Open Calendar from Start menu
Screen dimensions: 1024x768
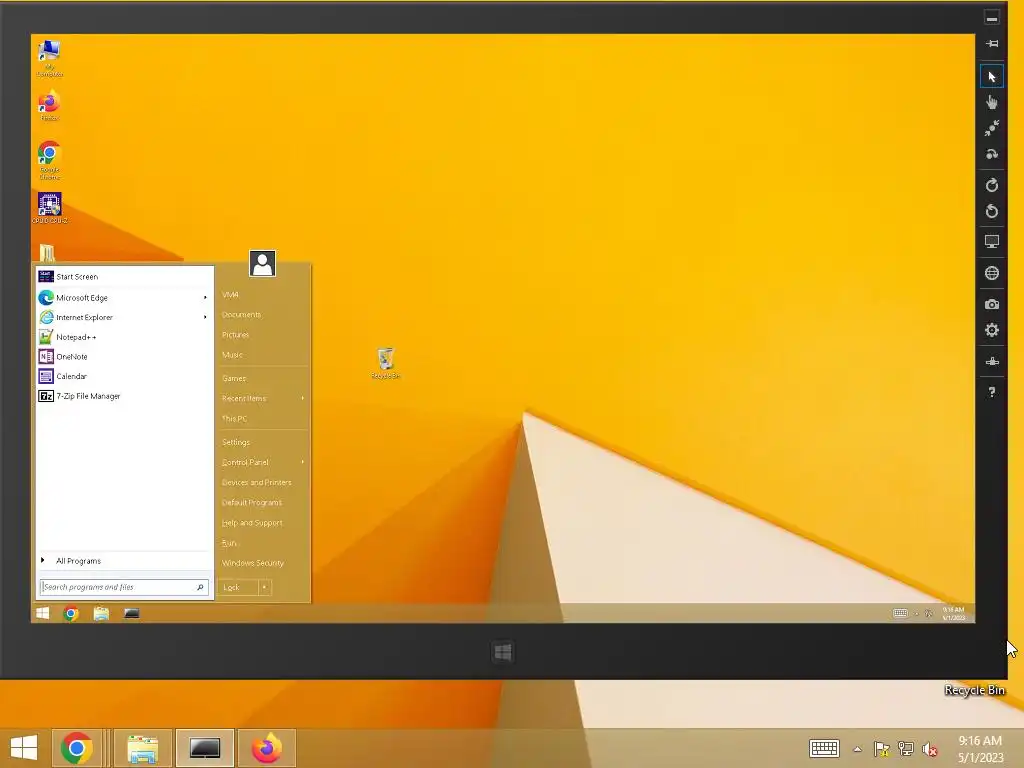pos(125,376)
